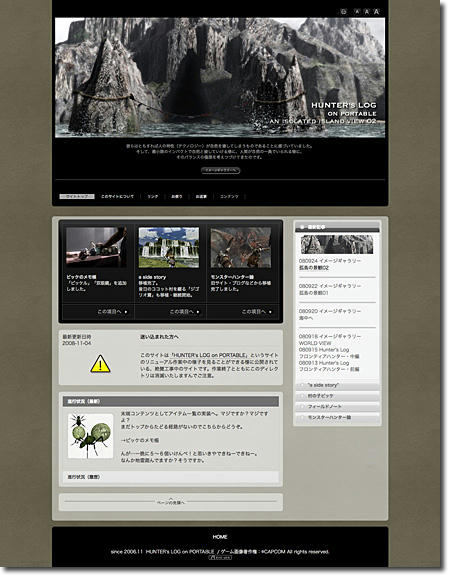Click the AN ISOLATED ISLAND VIEW 02 caption

click(x=323, y=121)
